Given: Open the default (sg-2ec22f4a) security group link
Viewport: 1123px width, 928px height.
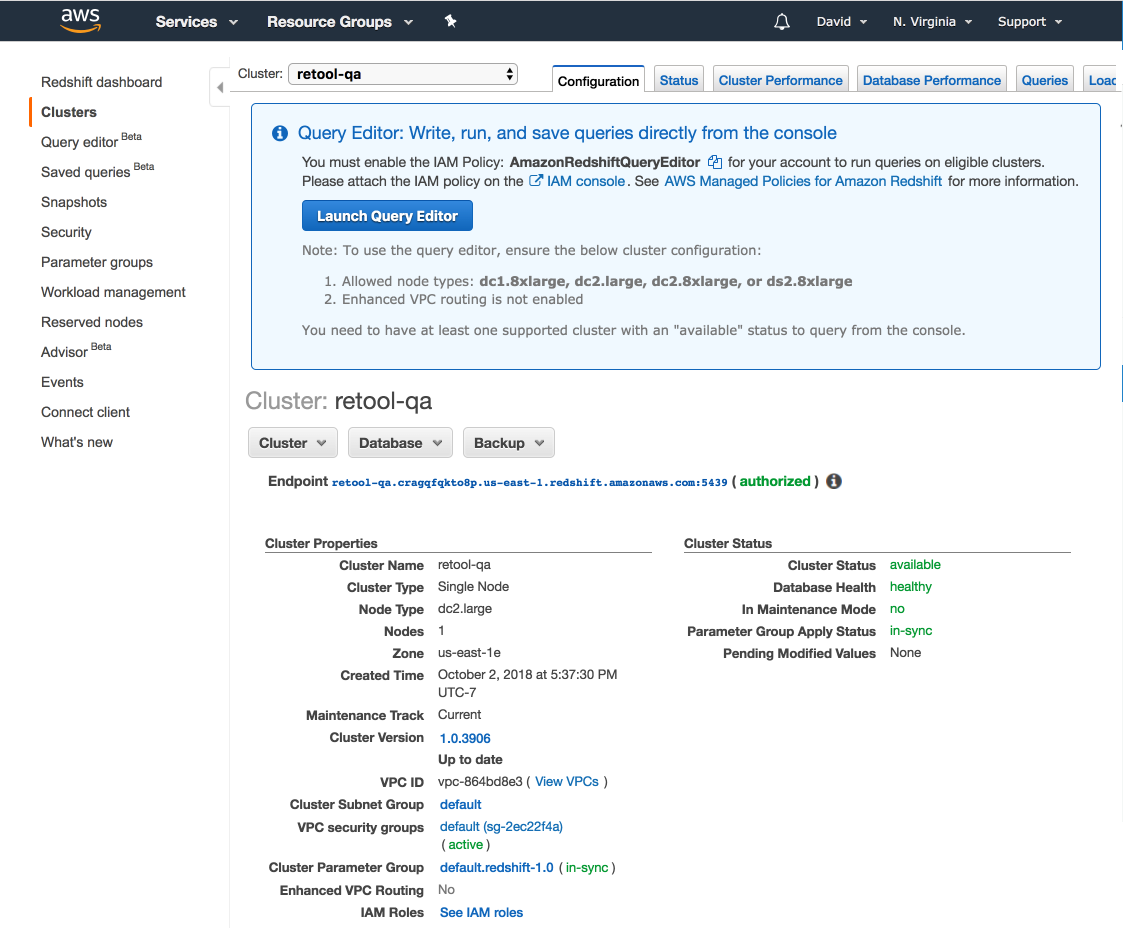Looking at the screenshot, I should 501,826.
